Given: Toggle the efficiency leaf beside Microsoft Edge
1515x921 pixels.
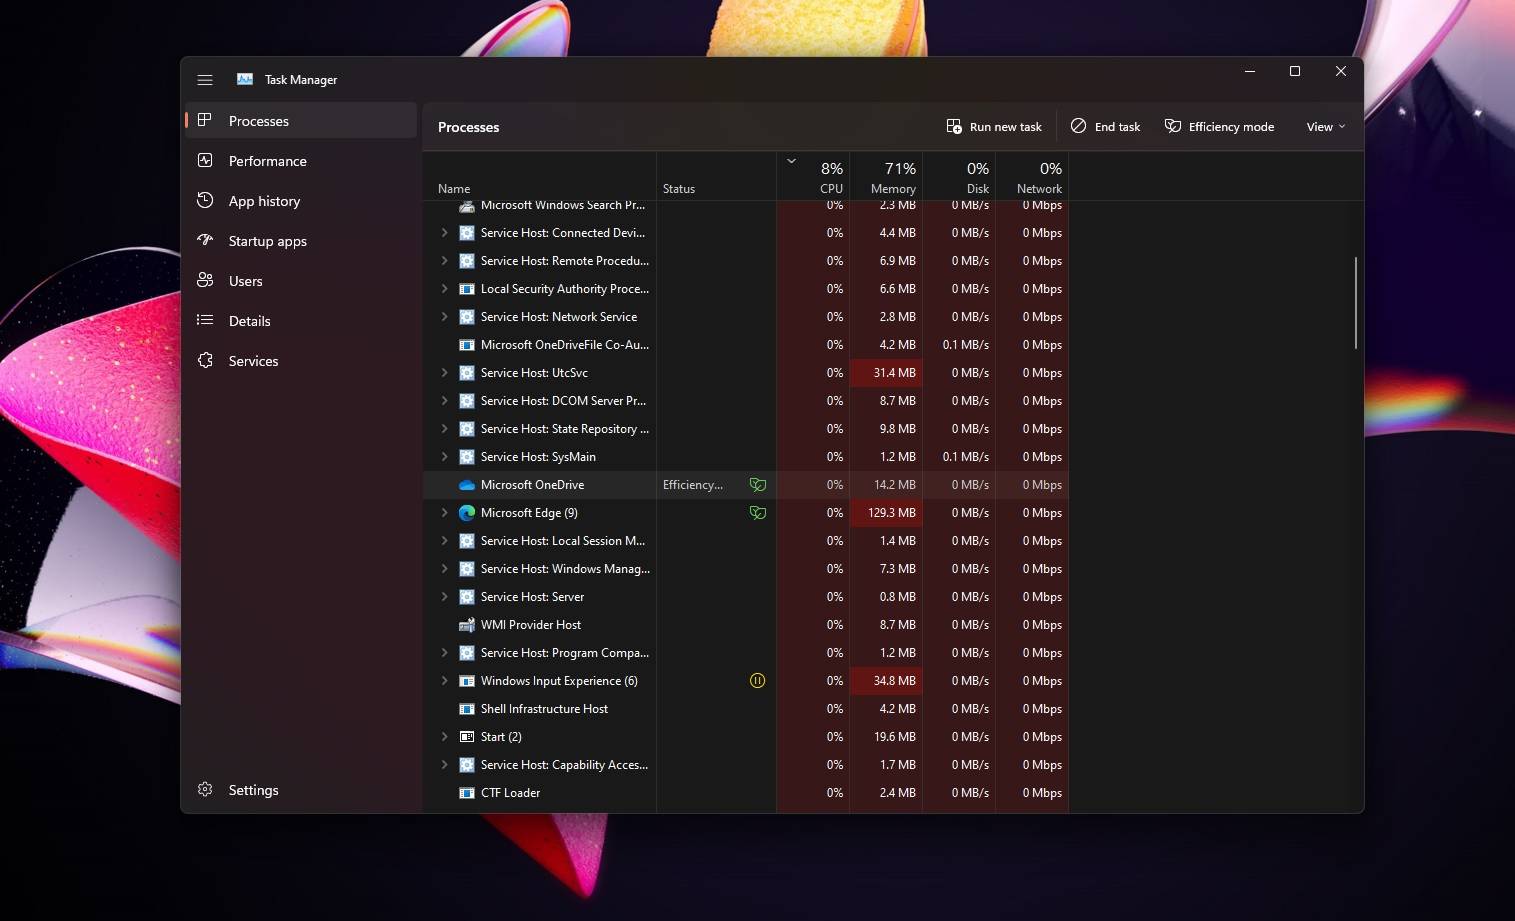Looking at the screenshot, I should (x=758, y=512).
